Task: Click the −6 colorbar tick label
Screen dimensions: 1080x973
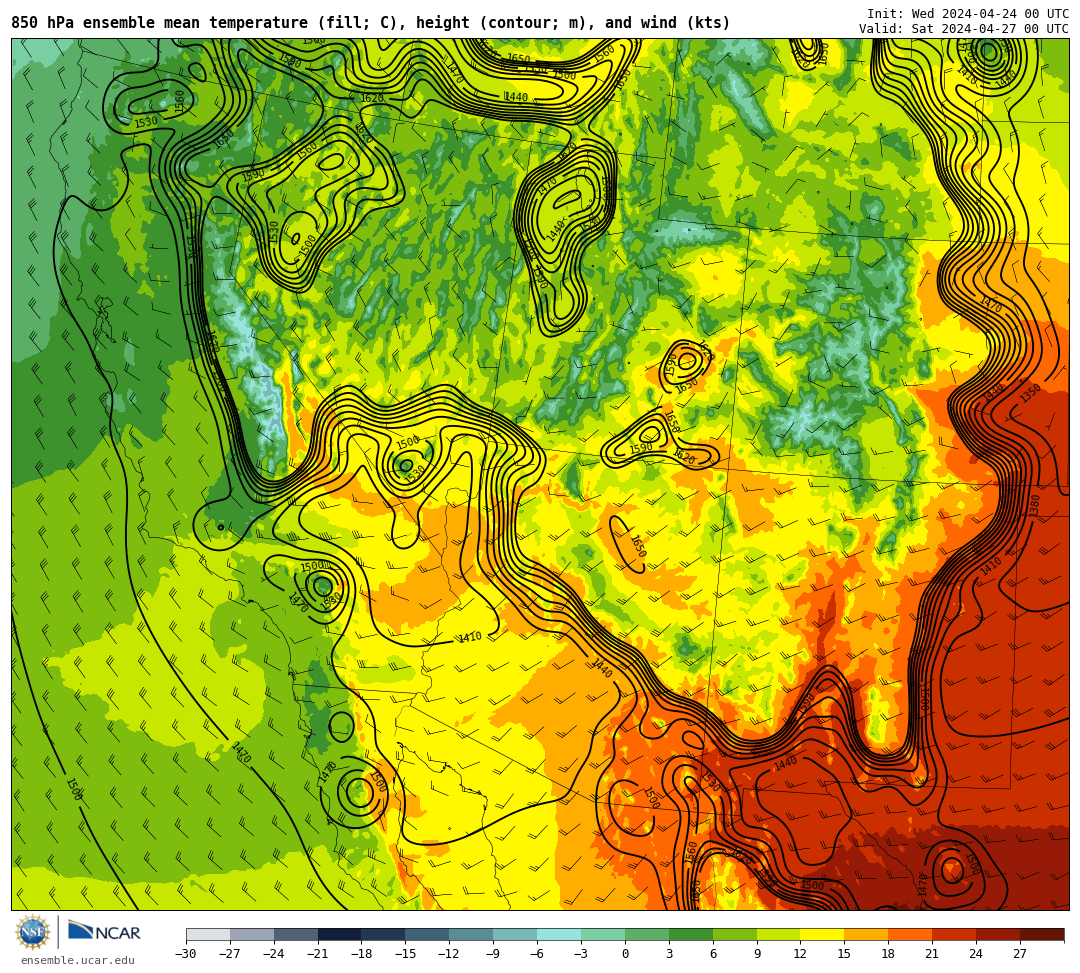Action: 537,954
